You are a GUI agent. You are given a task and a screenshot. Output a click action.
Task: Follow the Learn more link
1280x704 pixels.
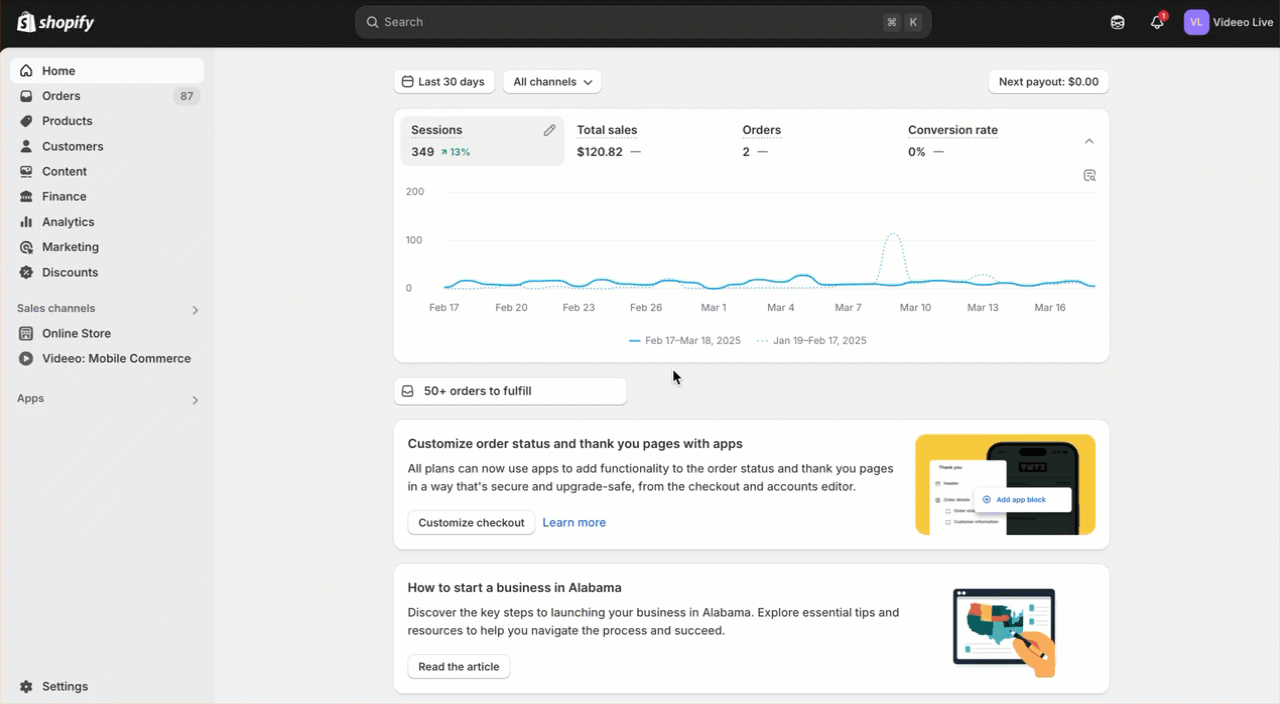(574, 523)
